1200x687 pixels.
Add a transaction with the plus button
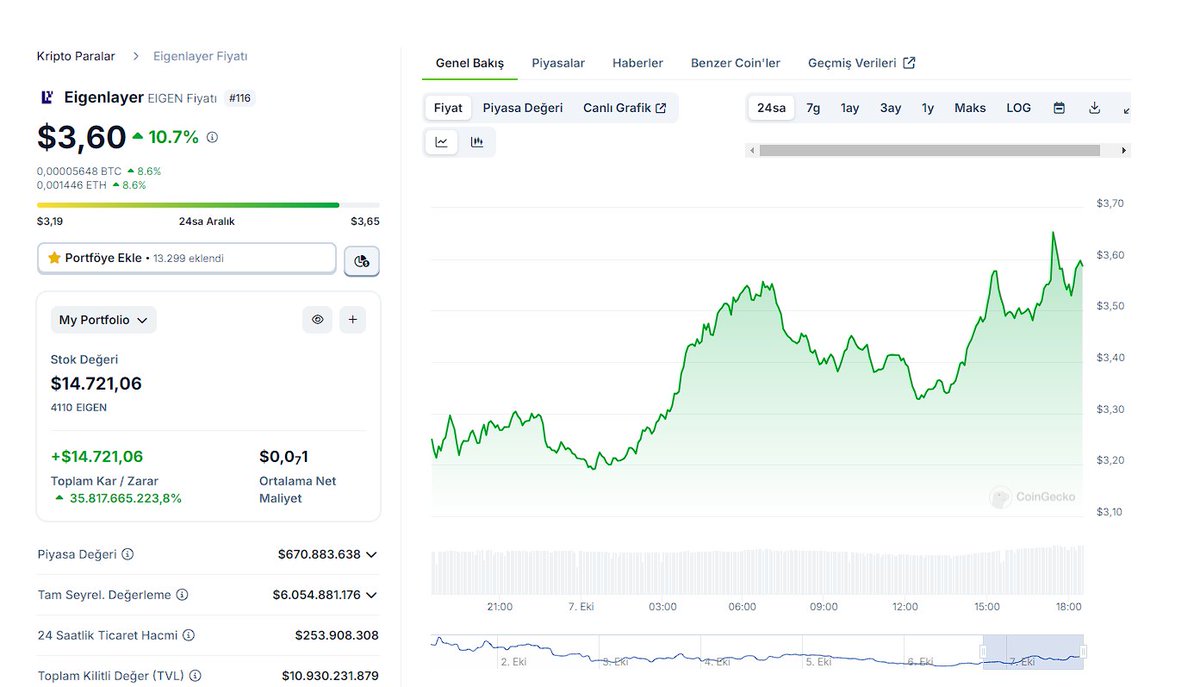click(352, 320)
